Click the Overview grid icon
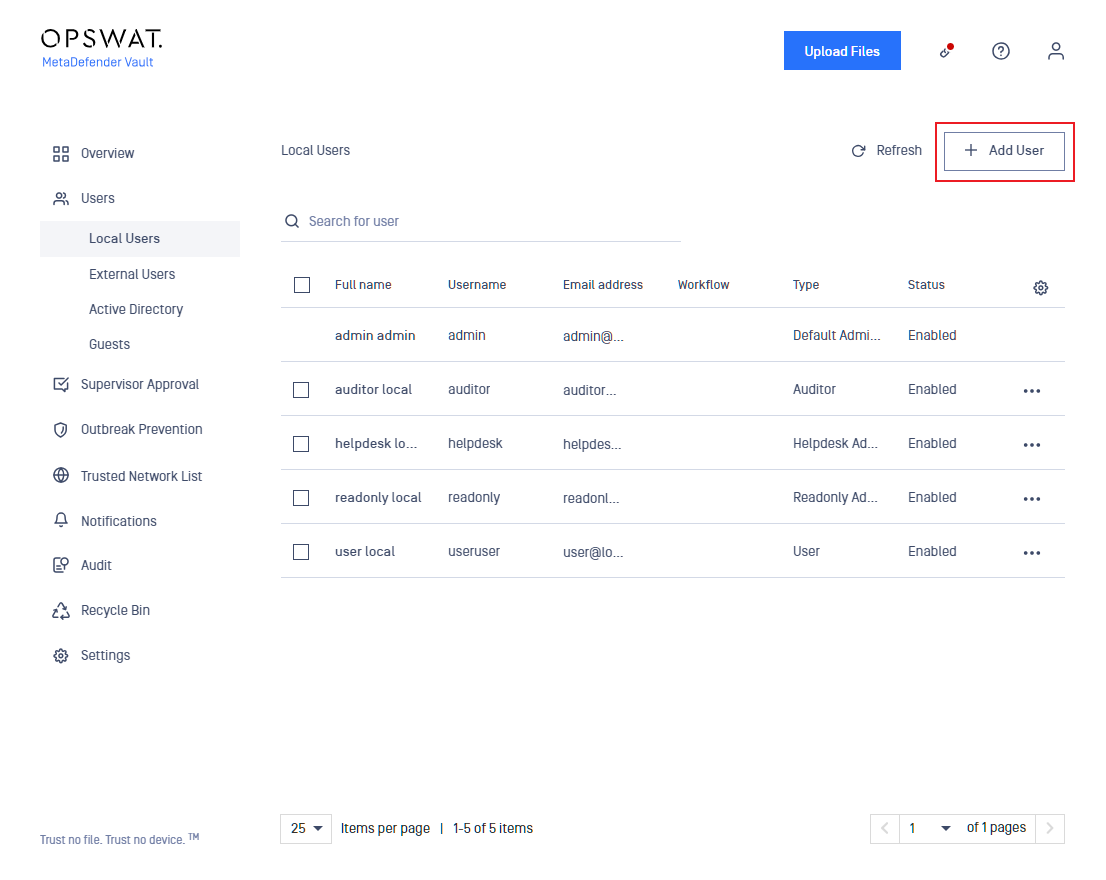 61,154
